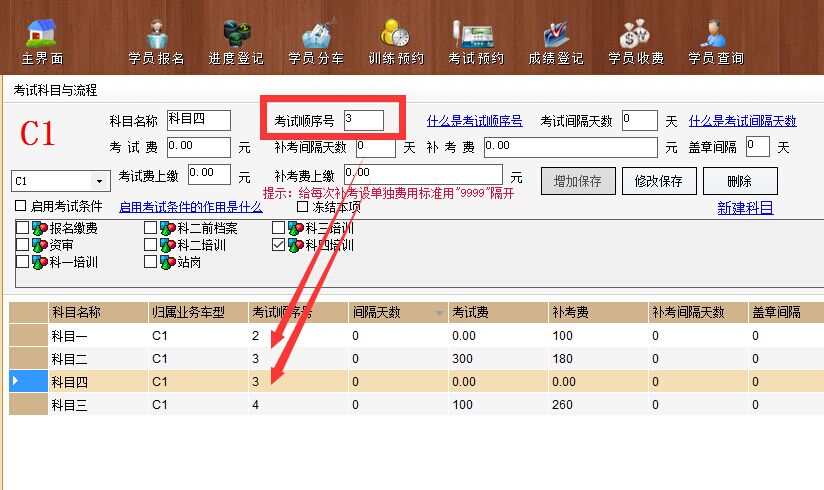The height and width of the screenshot is (490, 824).
Task: Sort by 盖章间隔 column header
Action: [786, 312]
